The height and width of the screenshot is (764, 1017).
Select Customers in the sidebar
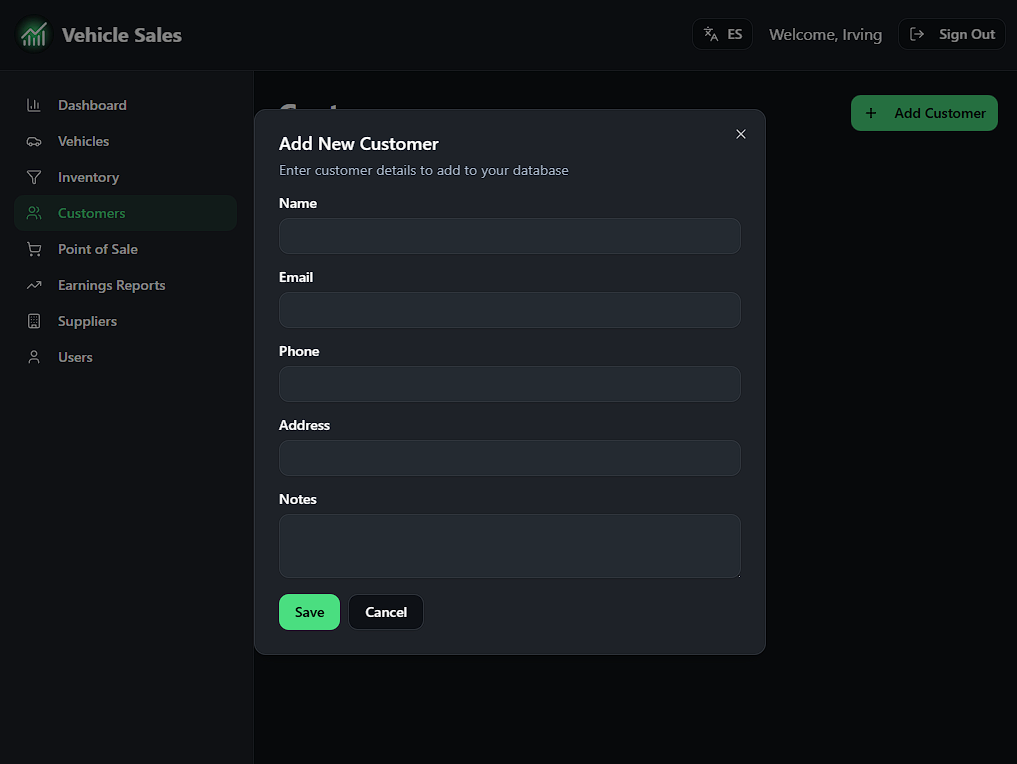(x=125, y=213)
